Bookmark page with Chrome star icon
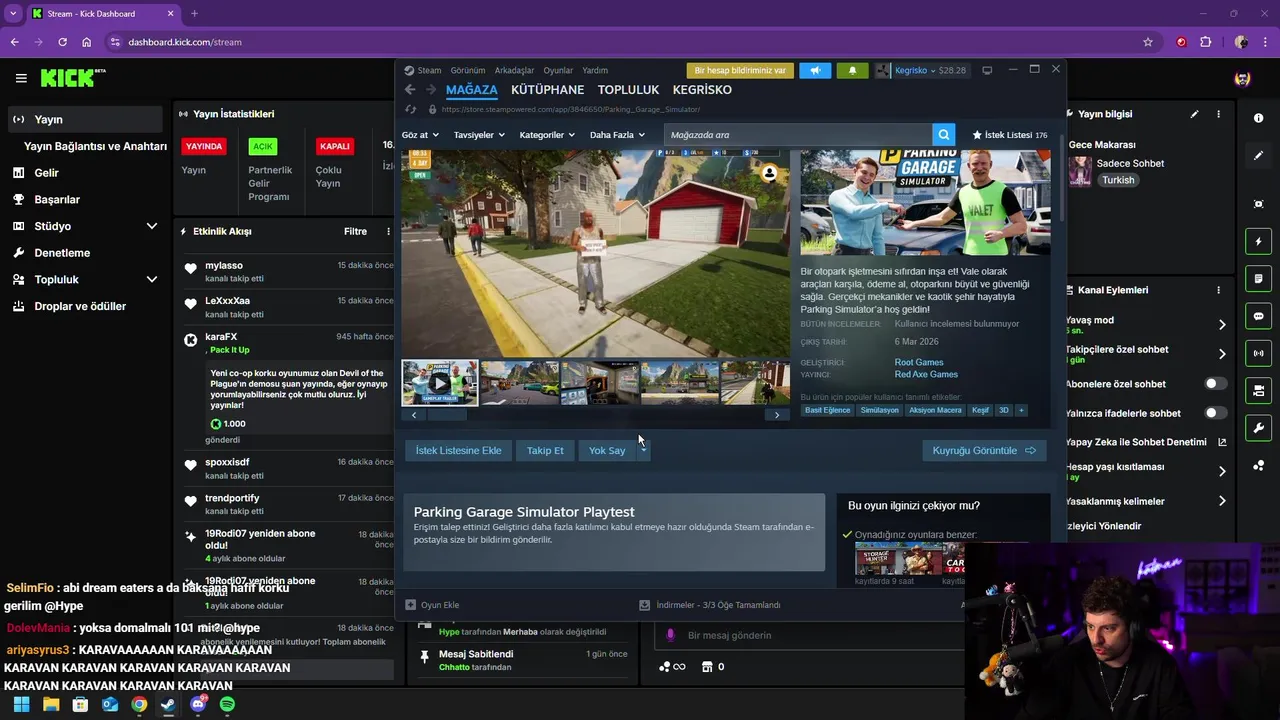The height and width of the screenshot is (720, 1280). coord(1148,42)
